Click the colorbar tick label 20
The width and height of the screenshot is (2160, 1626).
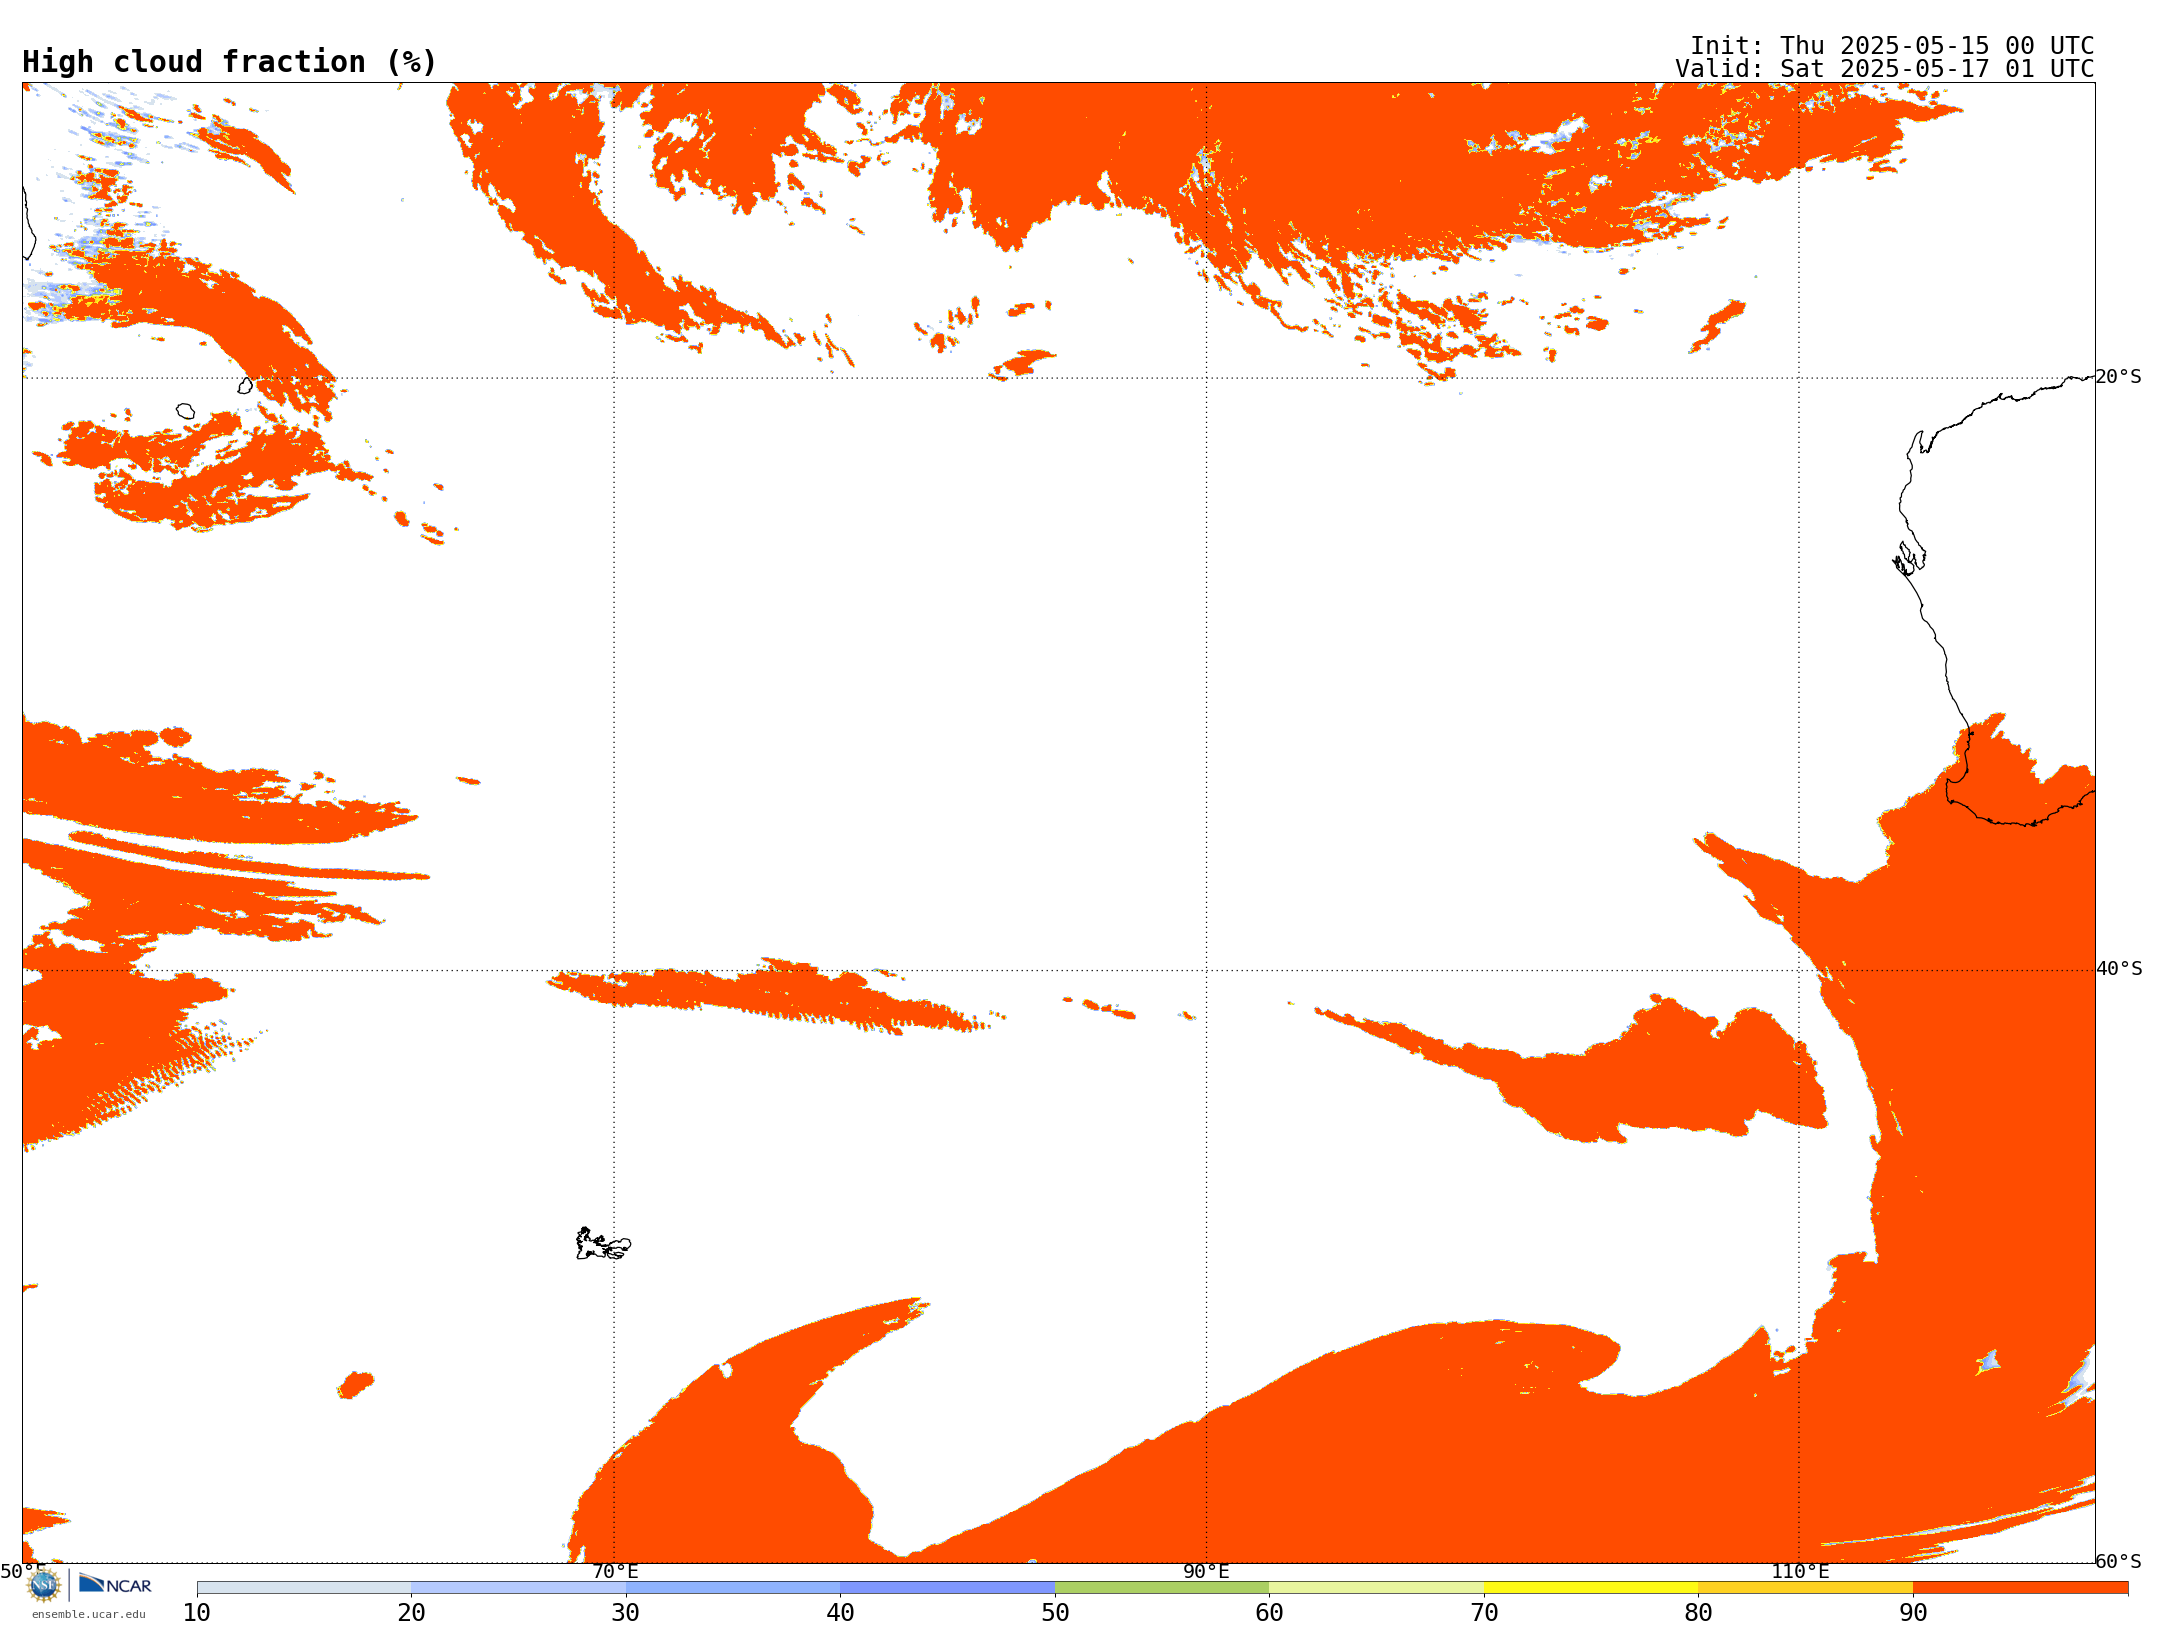point(411,1613)
